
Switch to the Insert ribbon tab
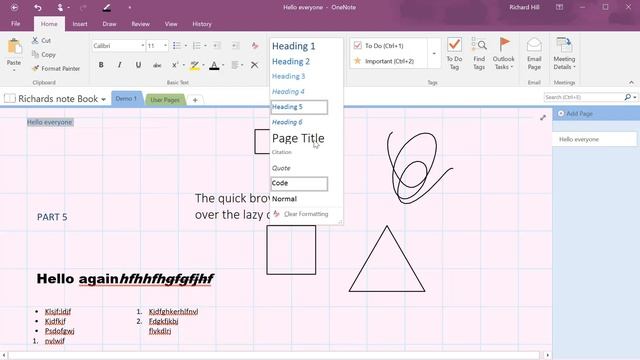(80, 24)
